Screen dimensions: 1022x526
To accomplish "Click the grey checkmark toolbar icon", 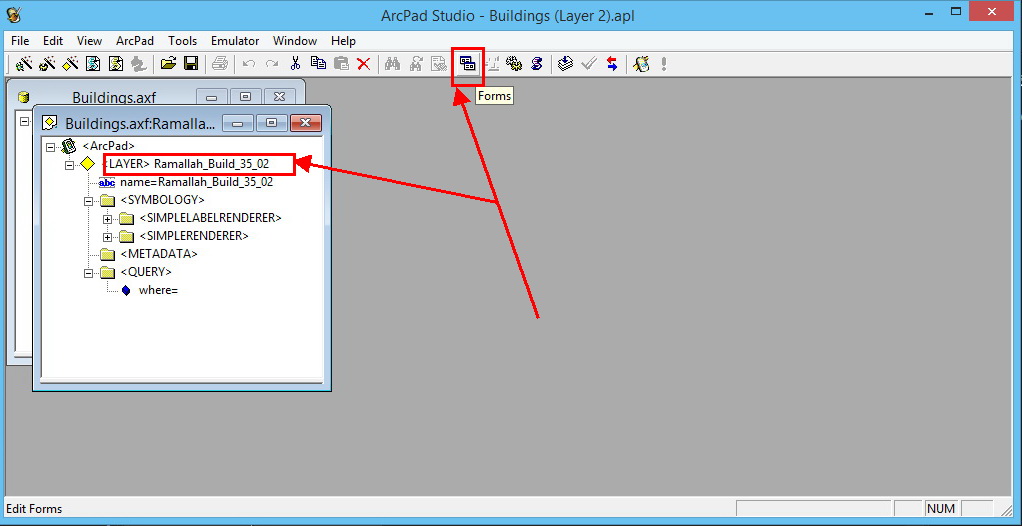I will [589, 63].
